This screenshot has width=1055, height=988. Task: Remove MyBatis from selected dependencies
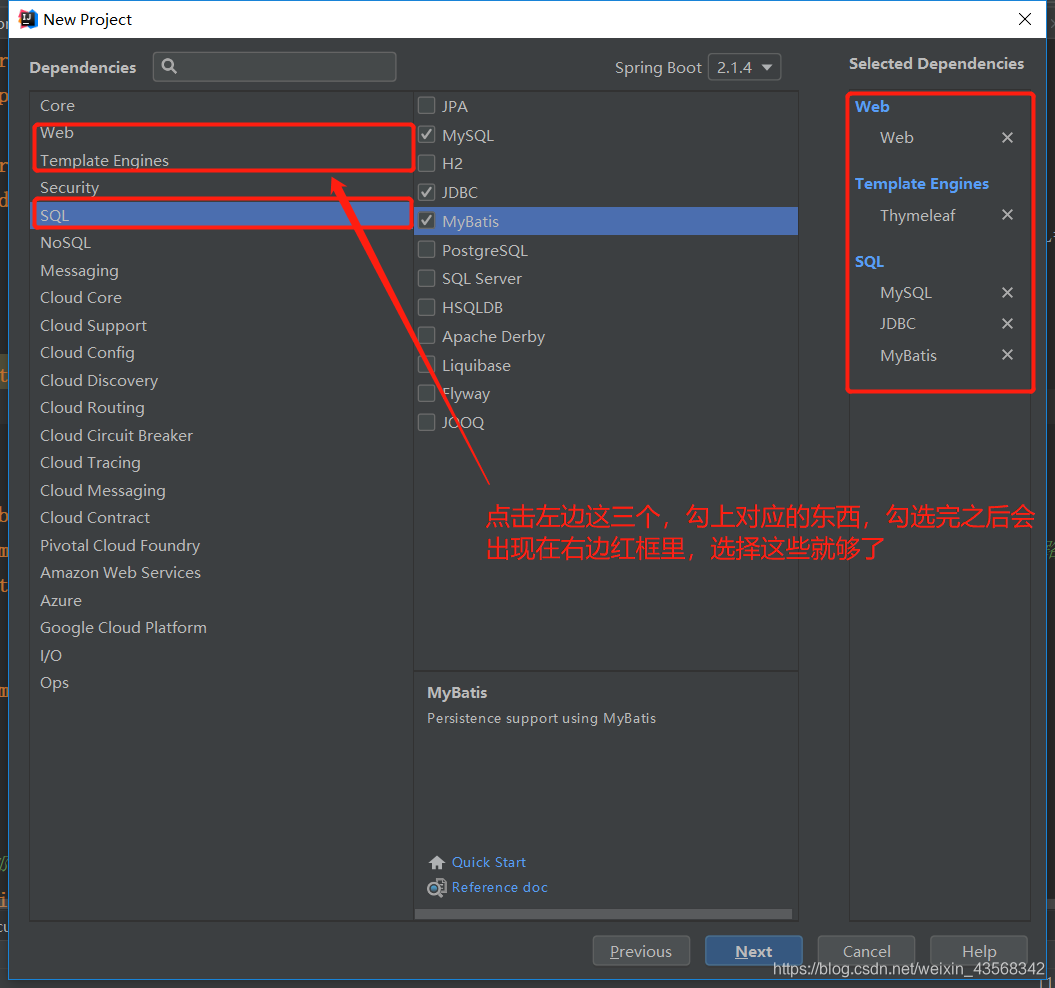(1007, 355)
